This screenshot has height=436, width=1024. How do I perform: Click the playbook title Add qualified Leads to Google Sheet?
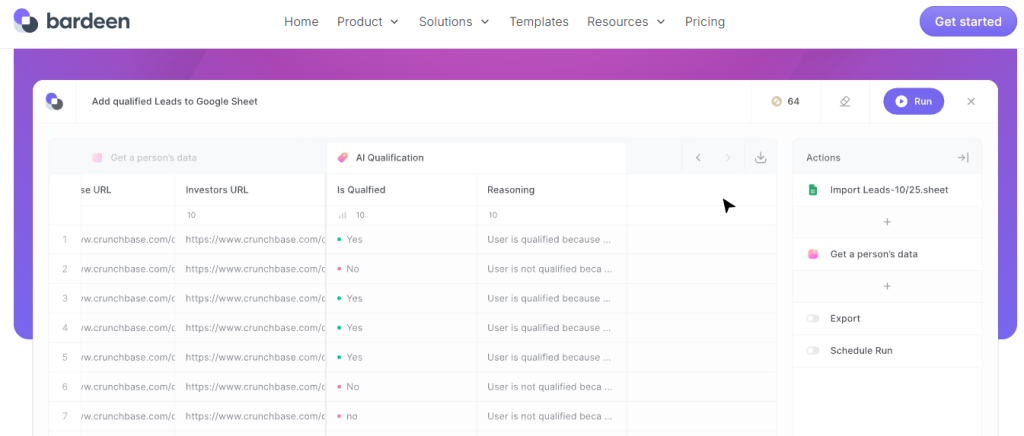[174, 101]
